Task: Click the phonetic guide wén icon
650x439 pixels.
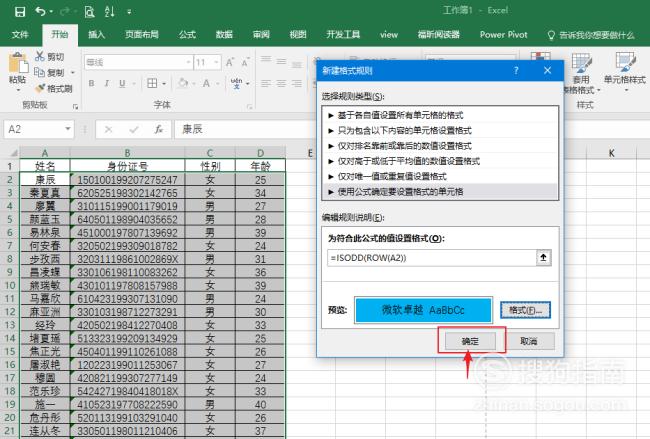Action: click(236, 83)
